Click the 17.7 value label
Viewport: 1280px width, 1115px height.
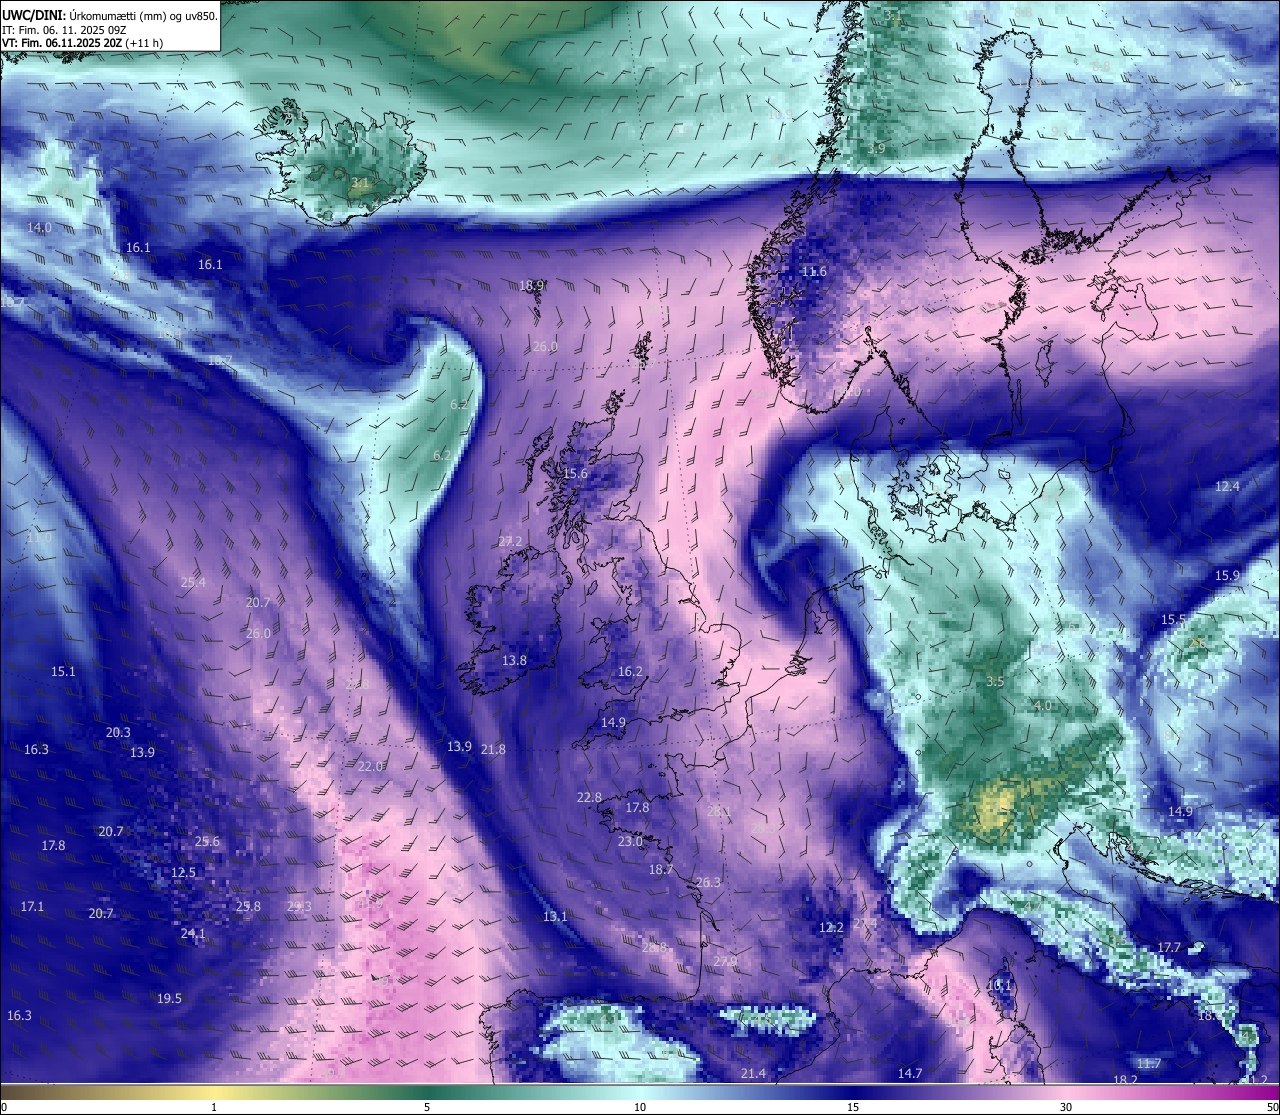1169,948
